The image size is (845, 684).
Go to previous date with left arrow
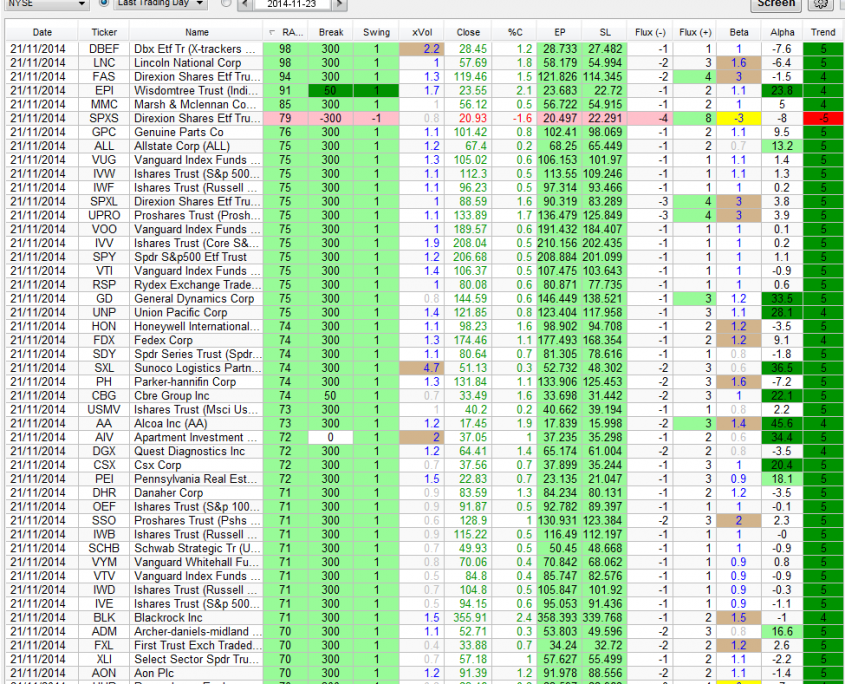[x=247, y=4]
